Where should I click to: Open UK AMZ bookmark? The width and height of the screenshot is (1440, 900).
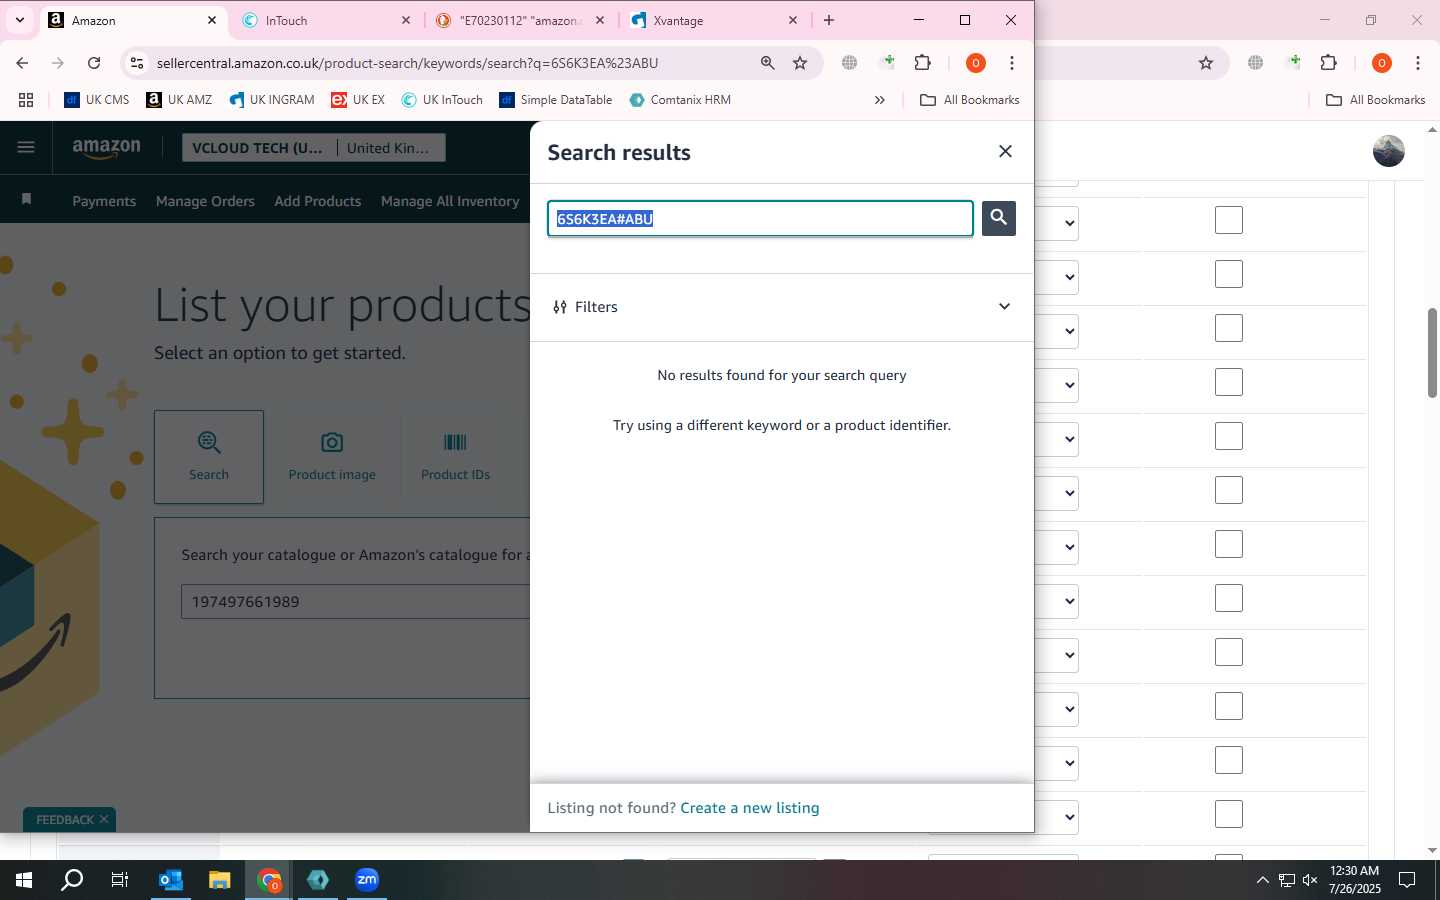point(180,100)
